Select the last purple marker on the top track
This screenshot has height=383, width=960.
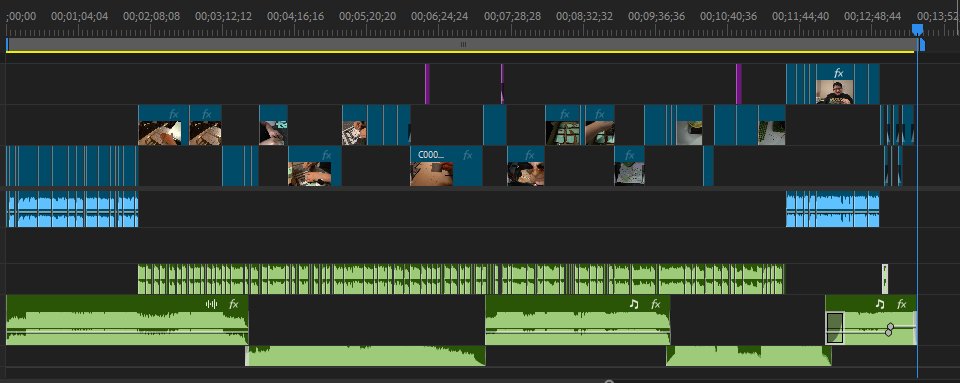738,84
